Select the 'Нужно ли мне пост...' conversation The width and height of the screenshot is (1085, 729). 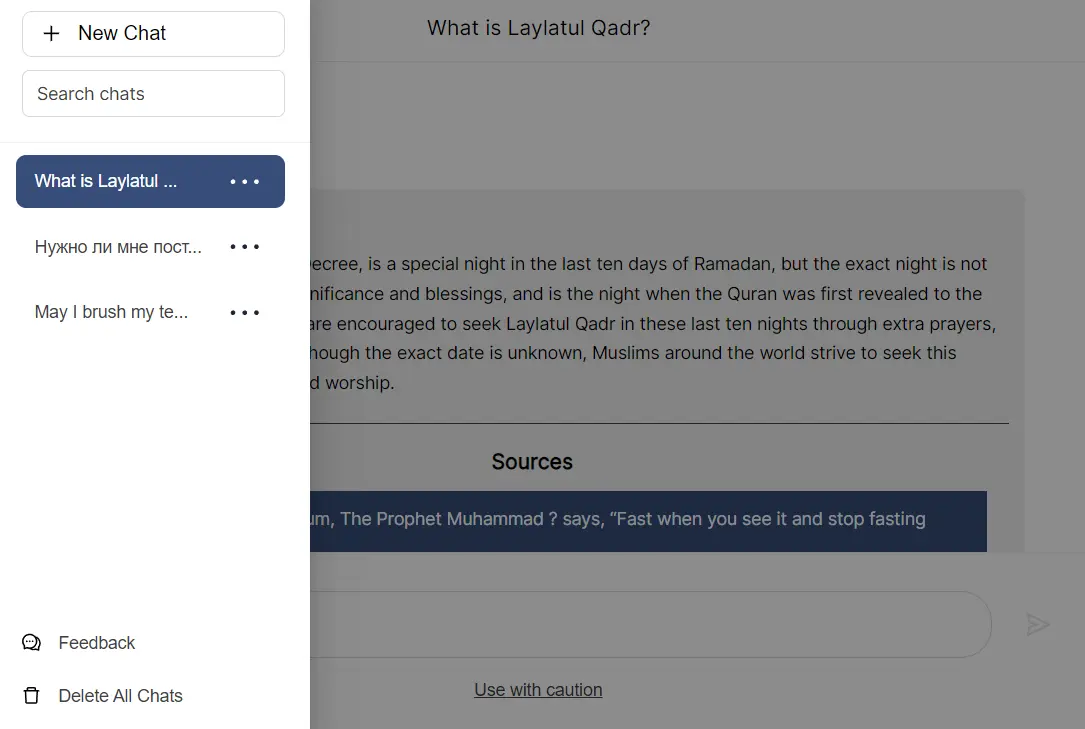coord(117,246)
